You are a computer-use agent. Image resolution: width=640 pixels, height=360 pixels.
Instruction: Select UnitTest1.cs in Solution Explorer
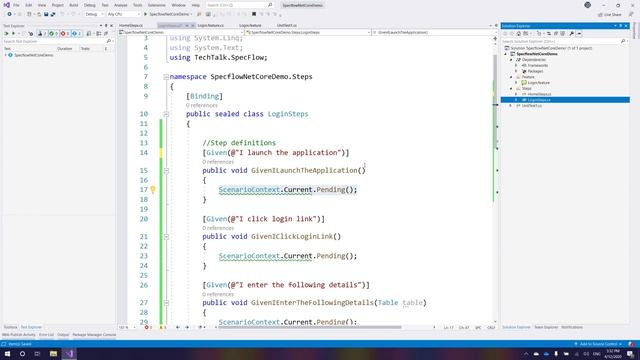pos(531,106)
